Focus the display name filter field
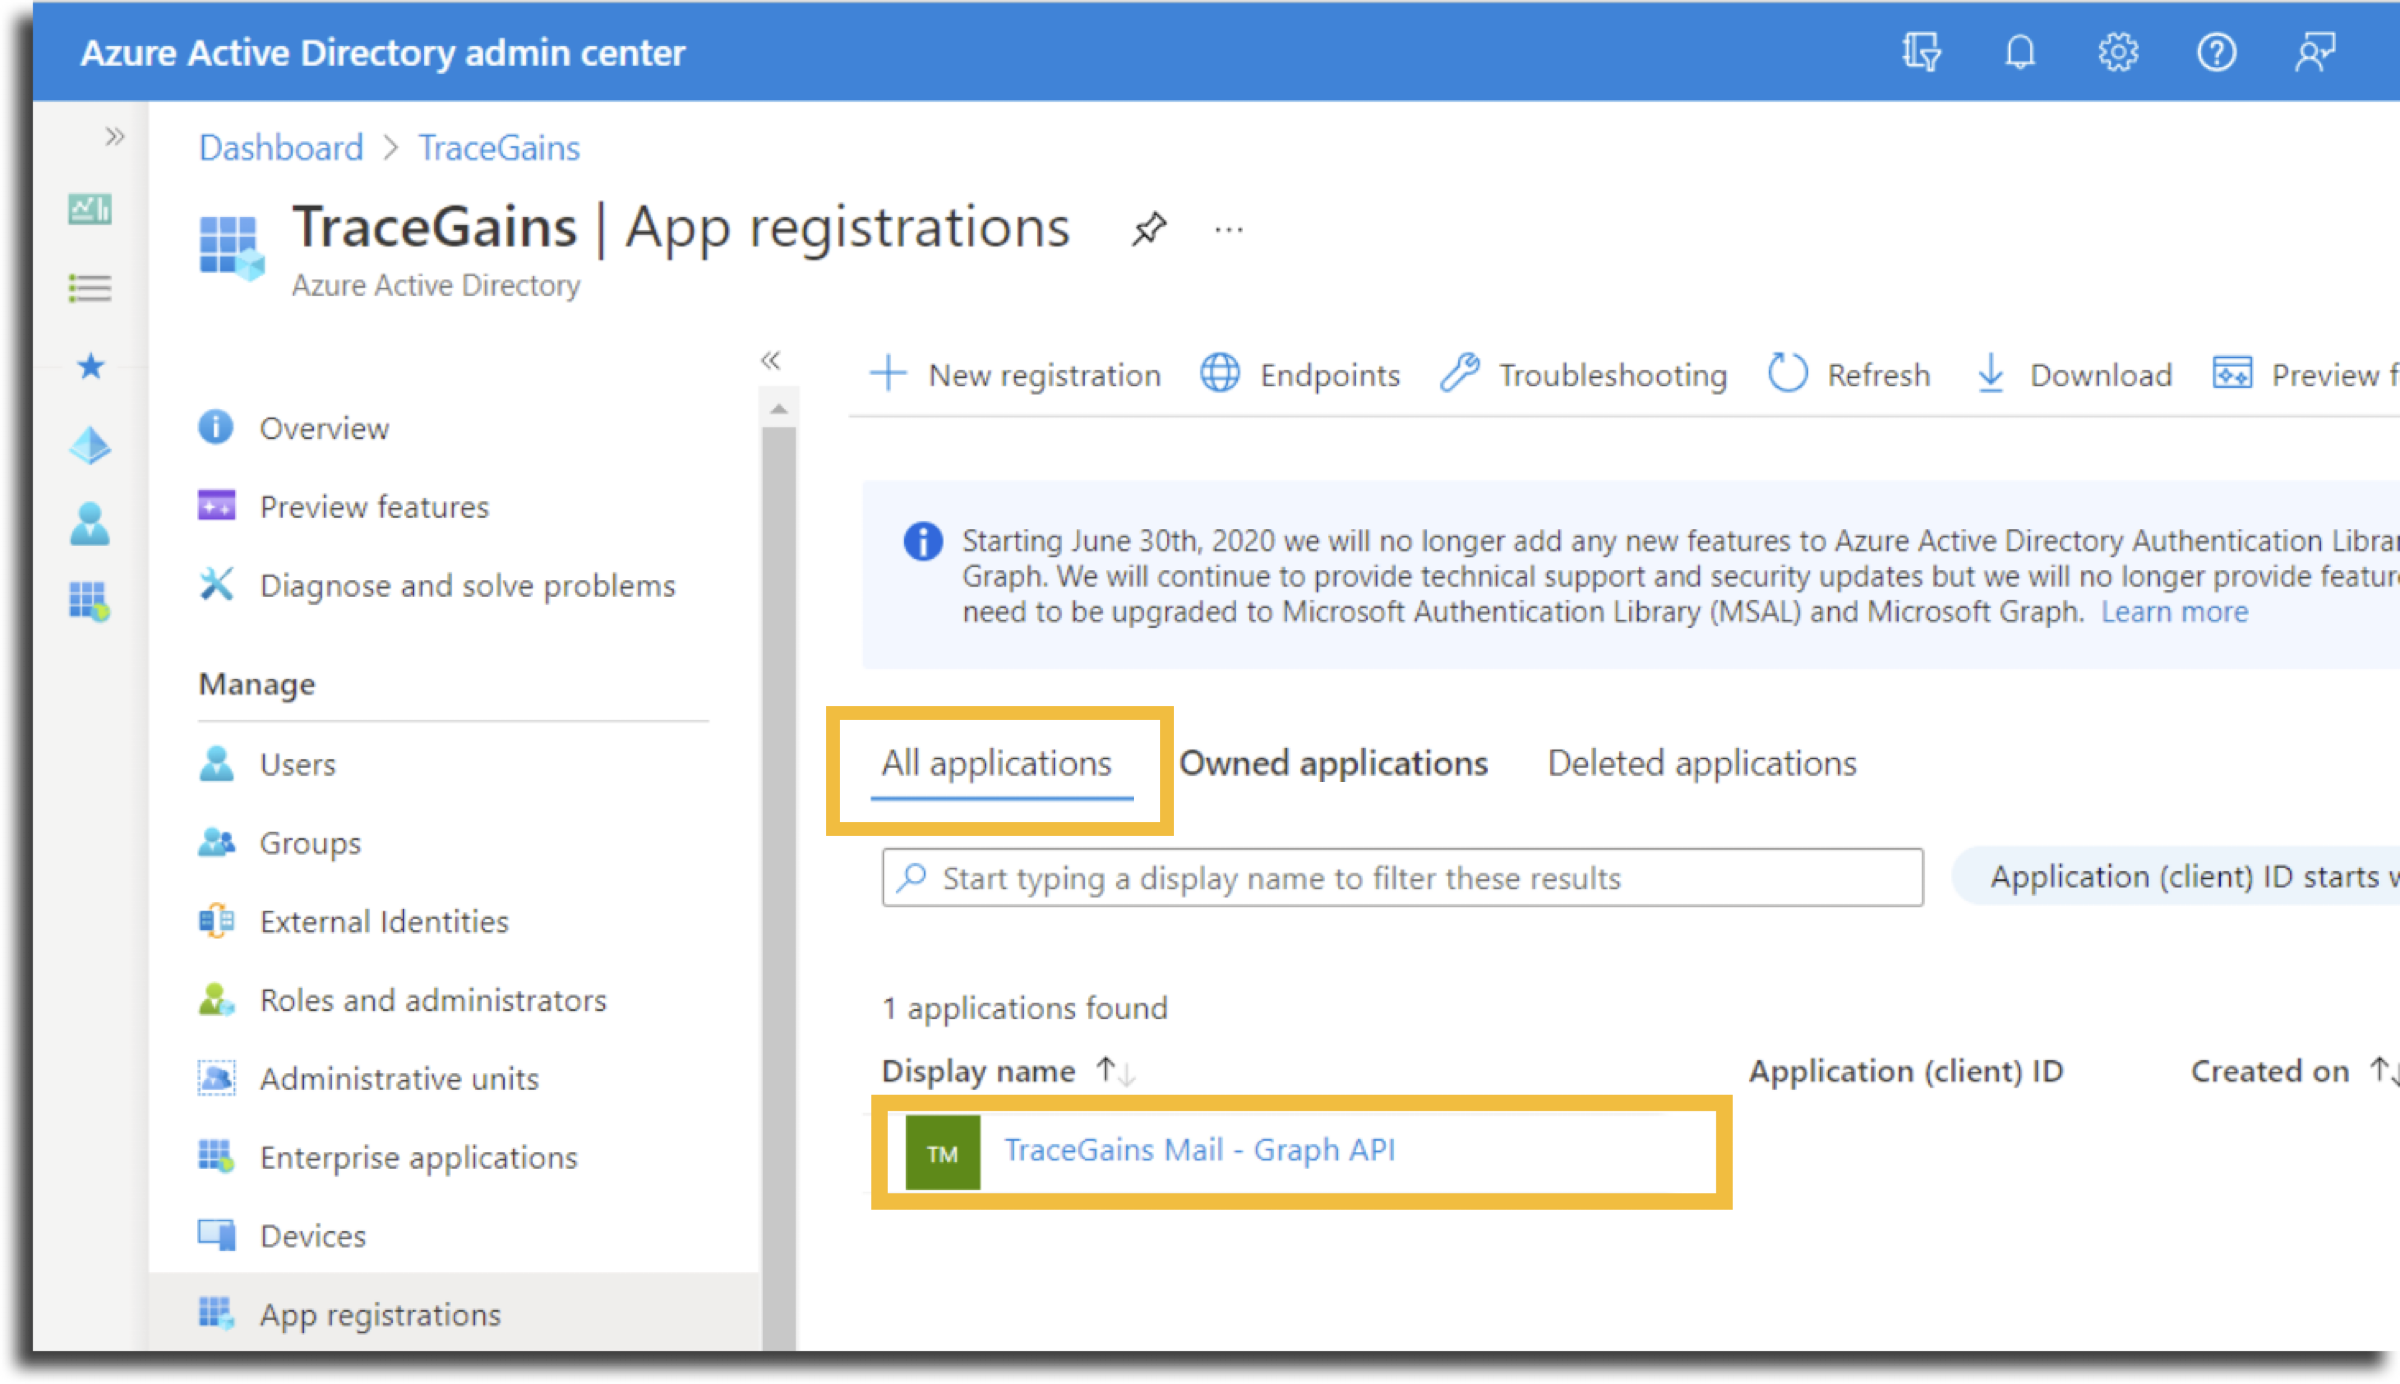Viewport: 2400px width, 1384px height. coord(1402,878)
